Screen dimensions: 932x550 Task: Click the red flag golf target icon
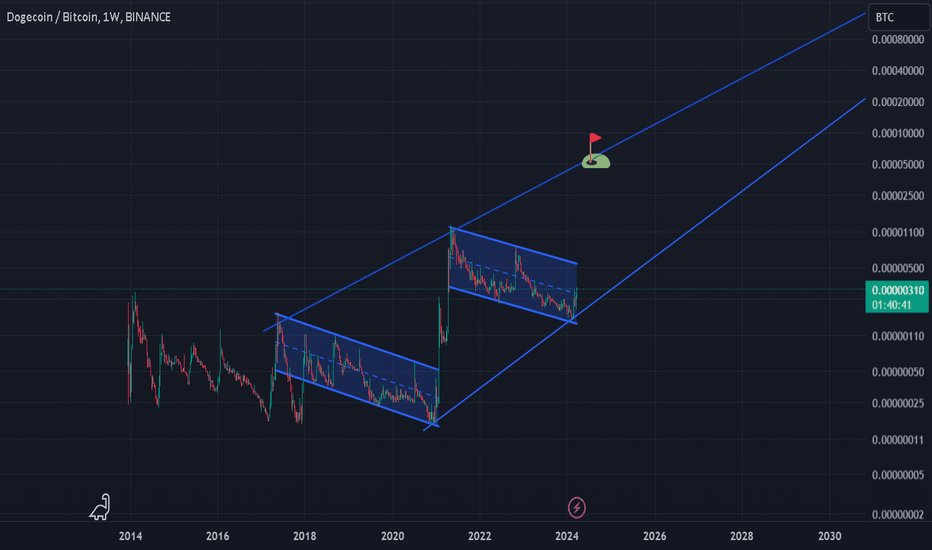(596, 151)
